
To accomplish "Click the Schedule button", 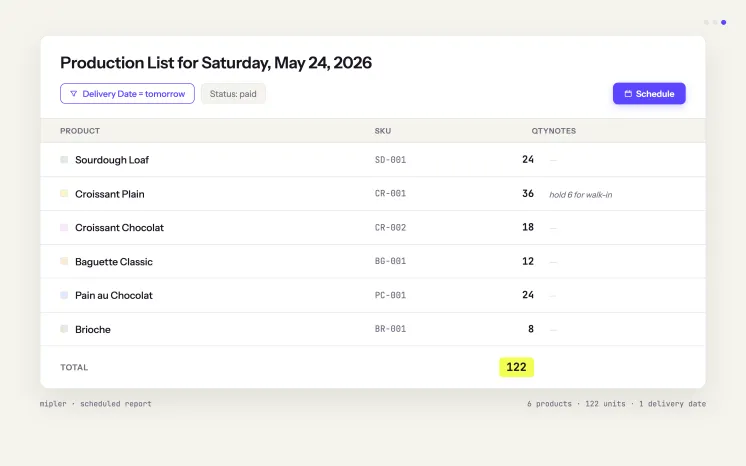I will point(649,94).
